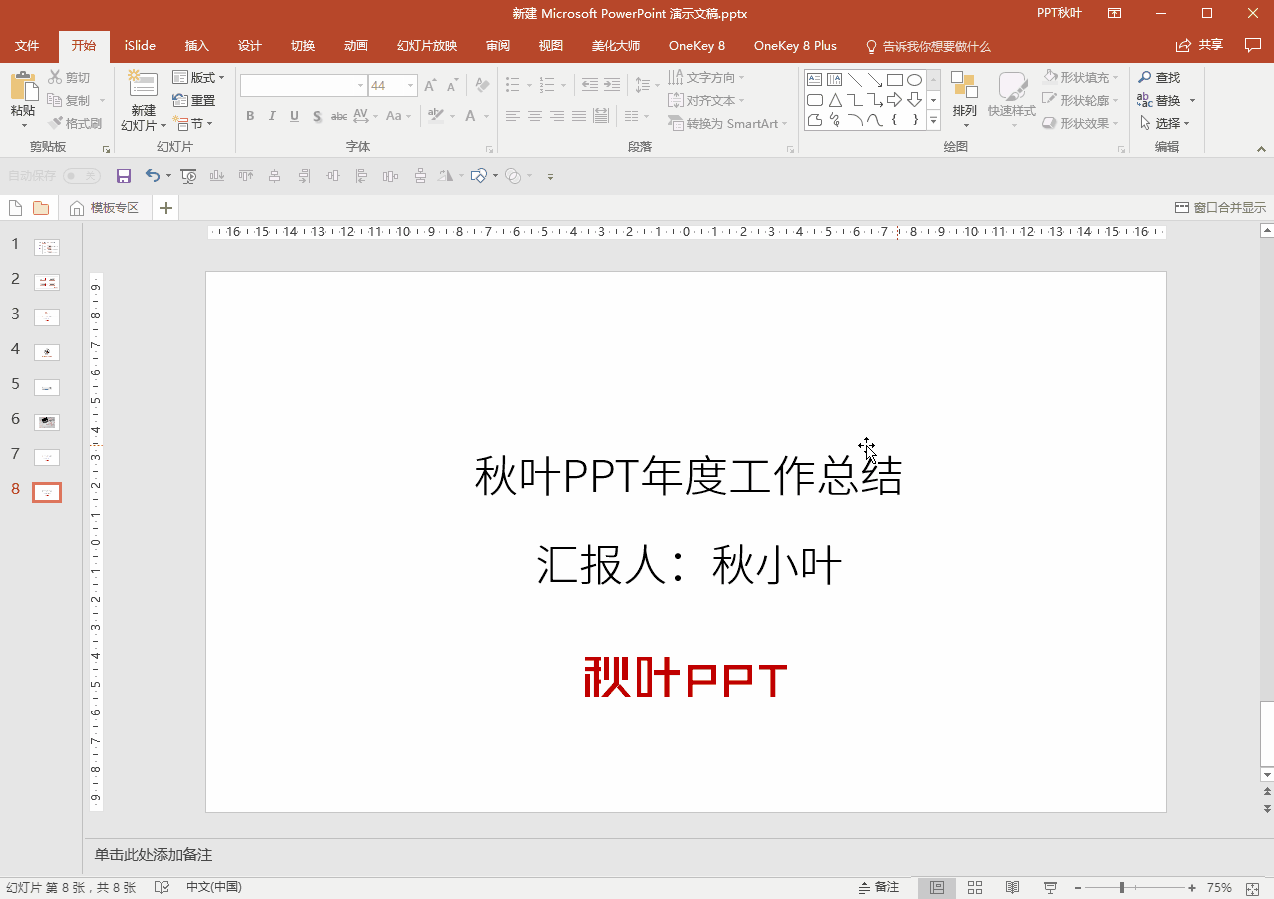
Task: Toggle normal view button in status bar
Action: [937, 887]
